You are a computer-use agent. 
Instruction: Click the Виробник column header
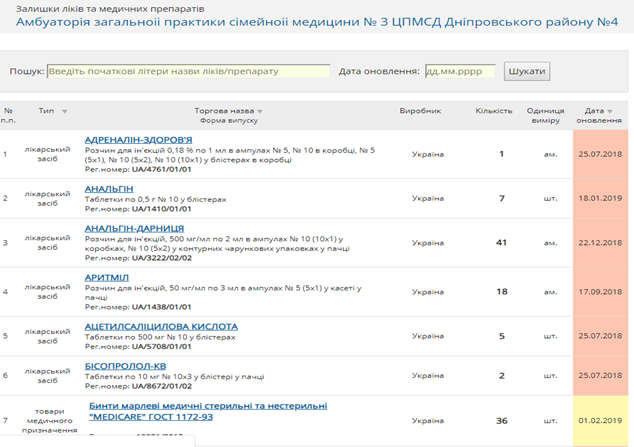pos(420,111)
